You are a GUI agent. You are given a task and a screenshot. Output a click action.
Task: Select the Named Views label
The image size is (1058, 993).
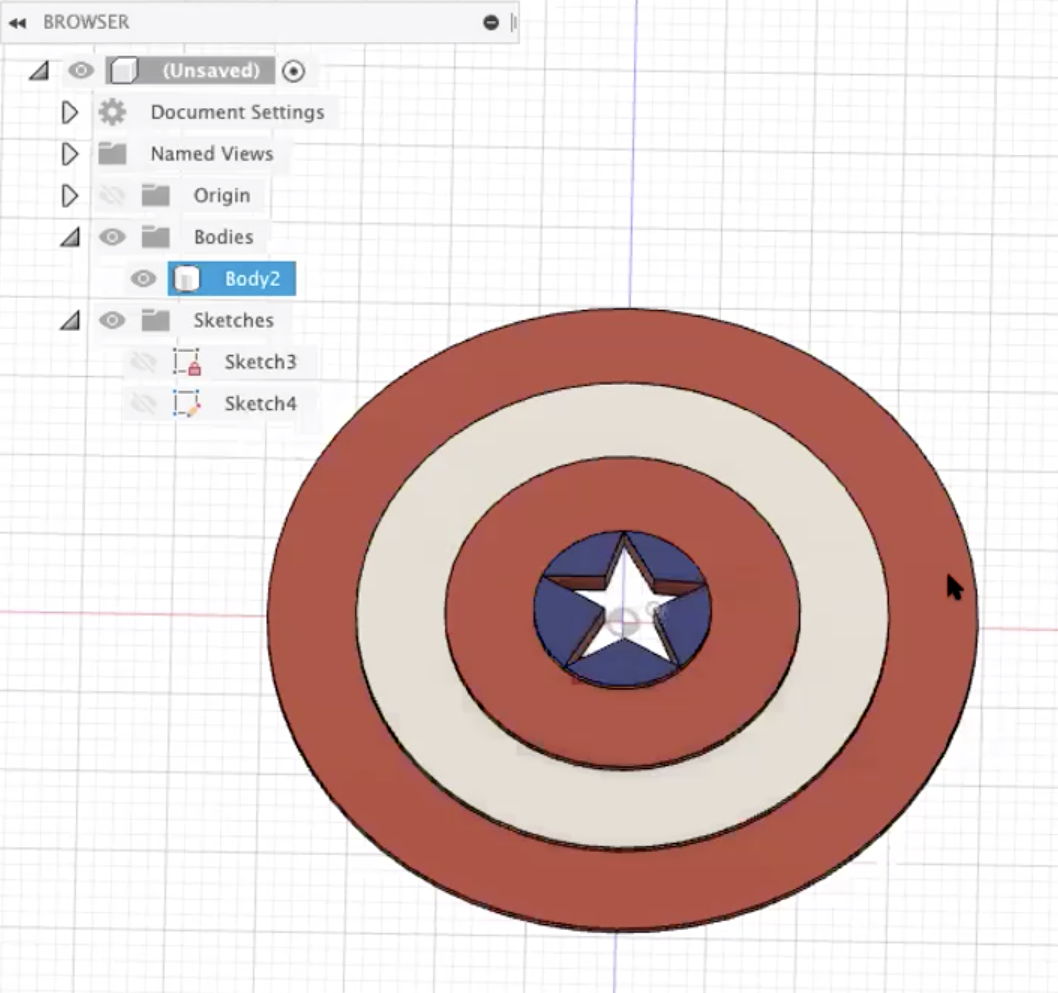[x=211, y=154]
